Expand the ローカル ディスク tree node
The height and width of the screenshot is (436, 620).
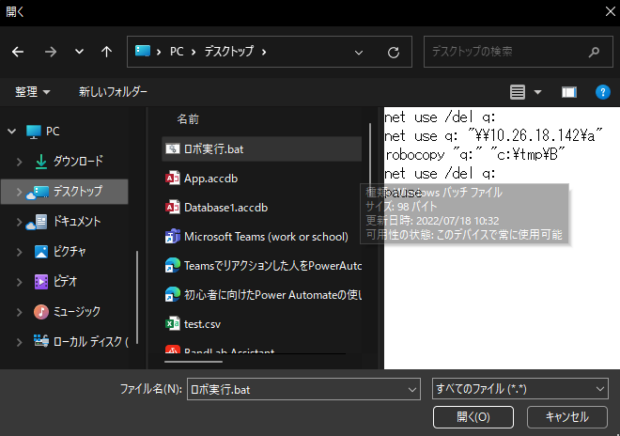point(19,342)
